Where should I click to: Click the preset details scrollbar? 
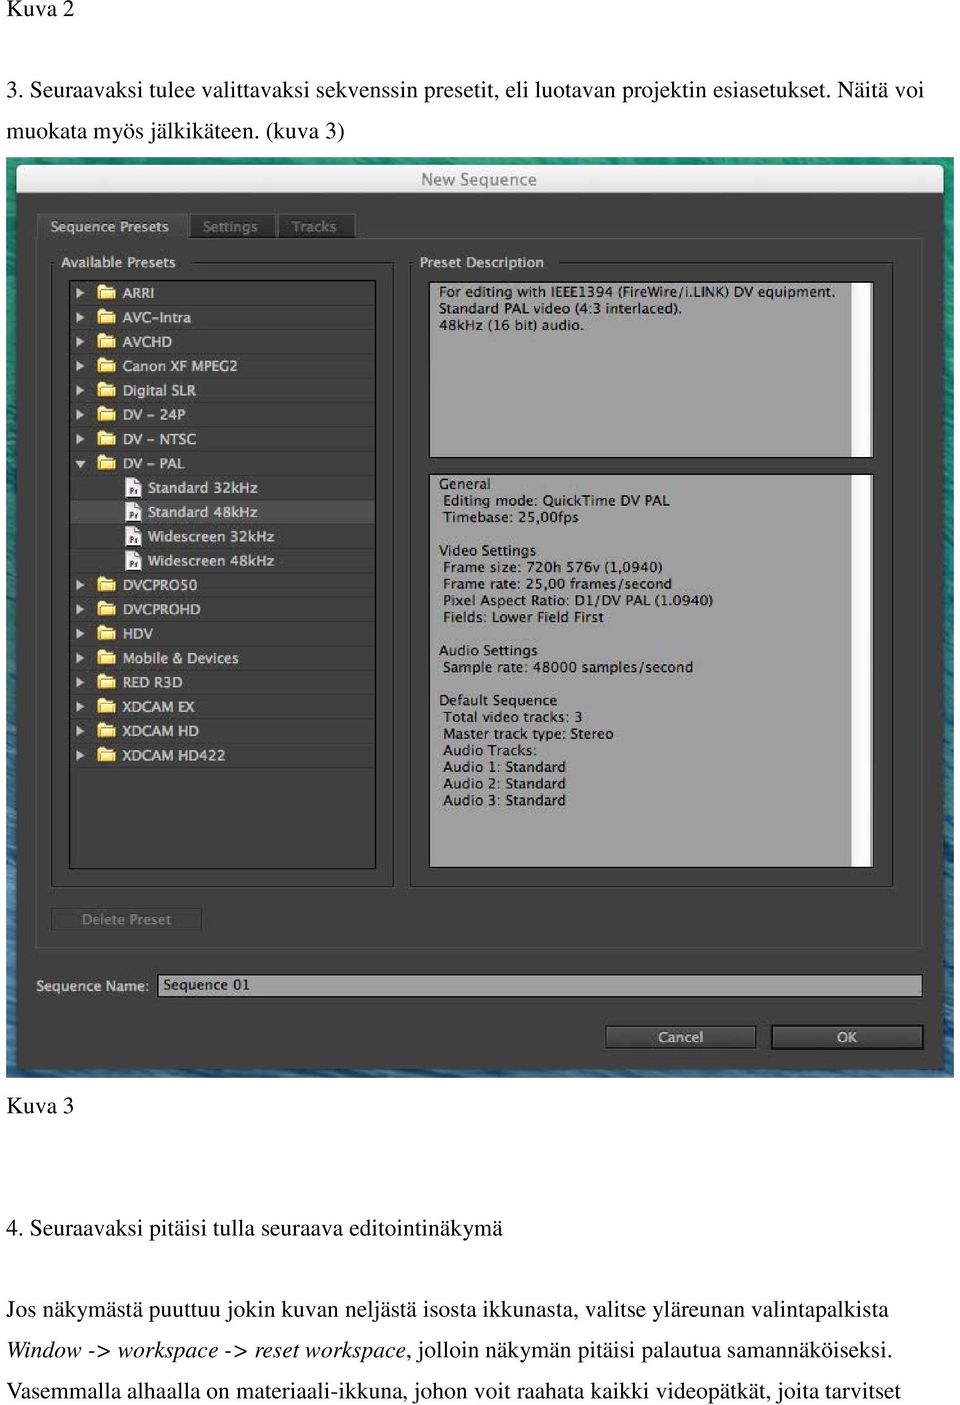tap(861, 671)
